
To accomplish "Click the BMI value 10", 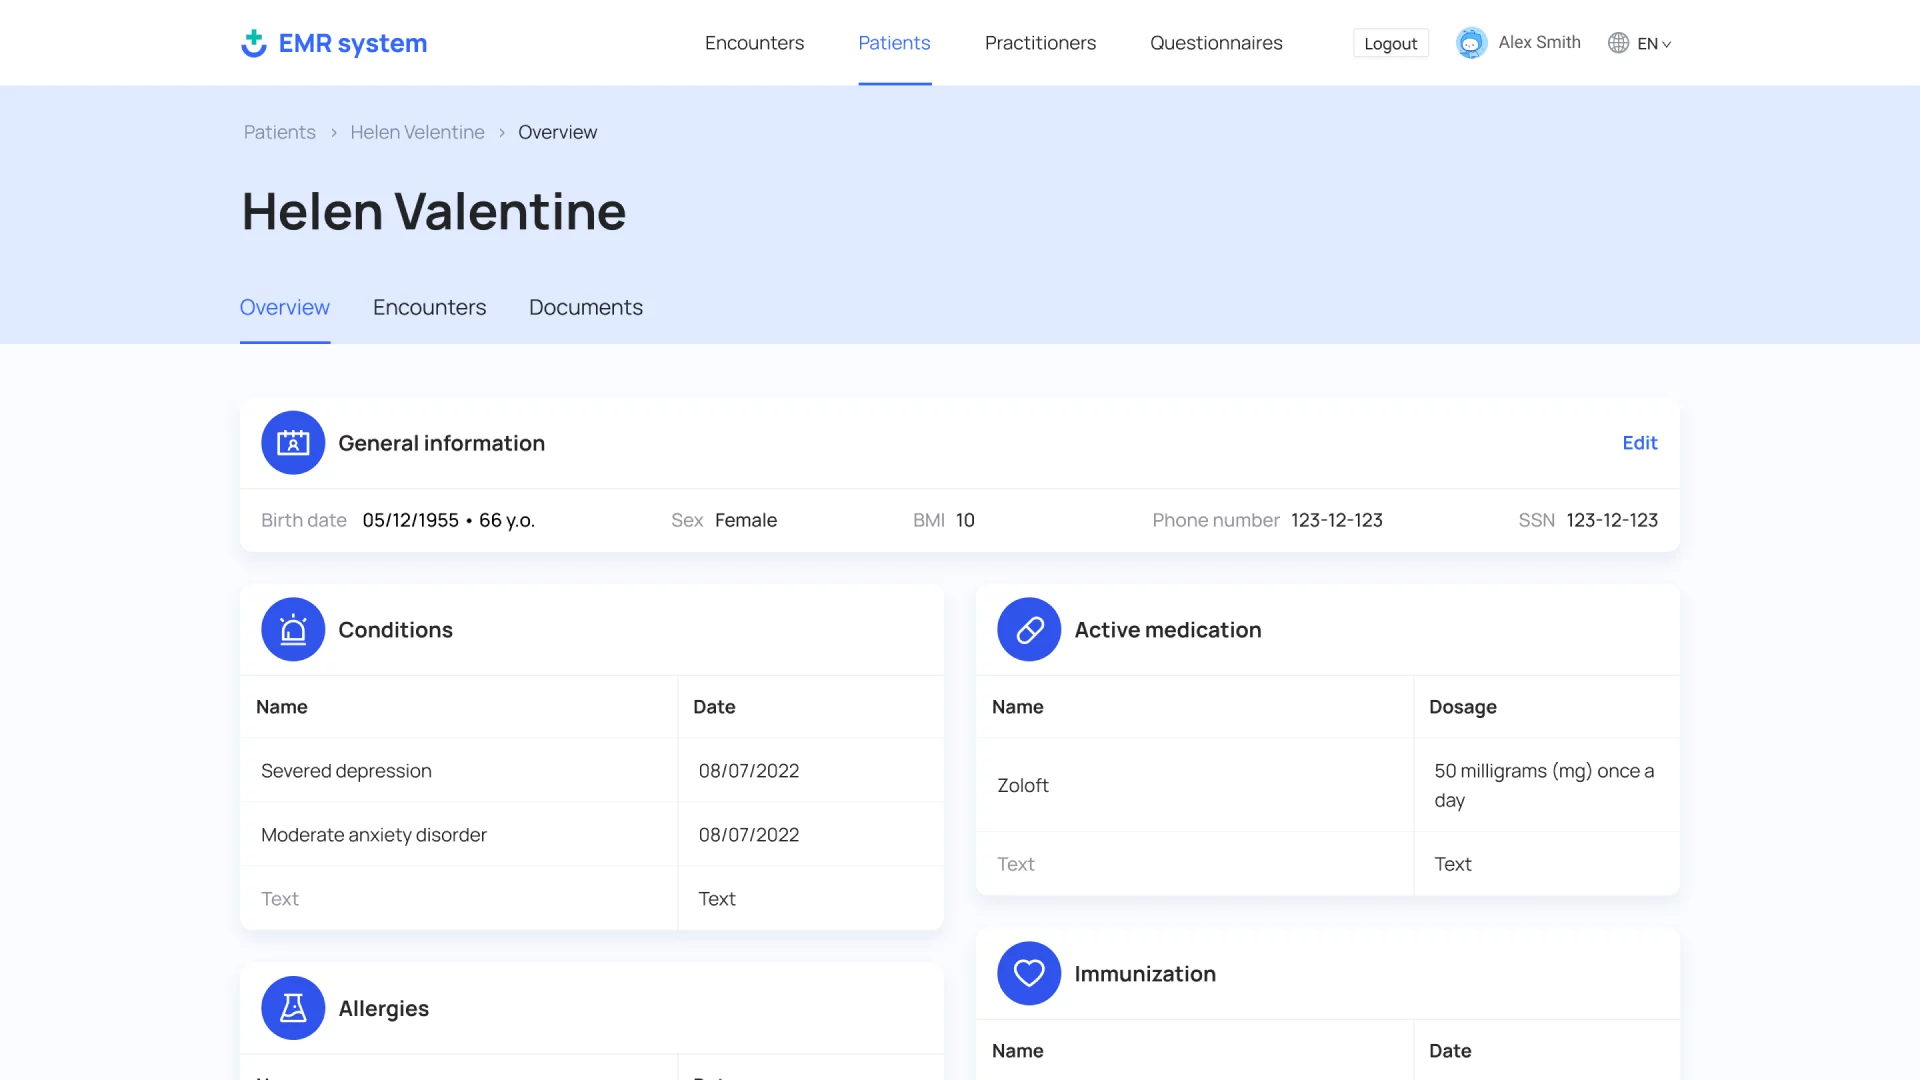I will tap(965, 521).
